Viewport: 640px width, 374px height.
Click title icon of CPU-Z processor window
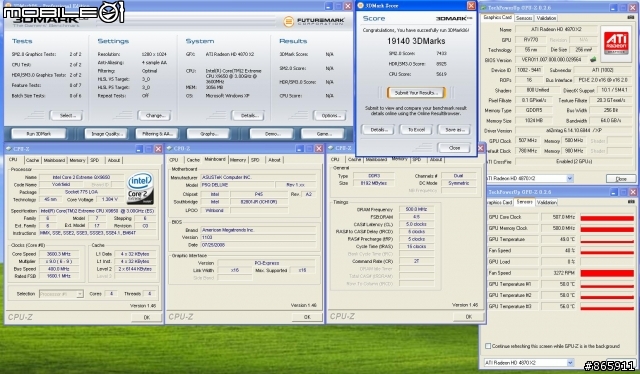(x=9, y=149)
